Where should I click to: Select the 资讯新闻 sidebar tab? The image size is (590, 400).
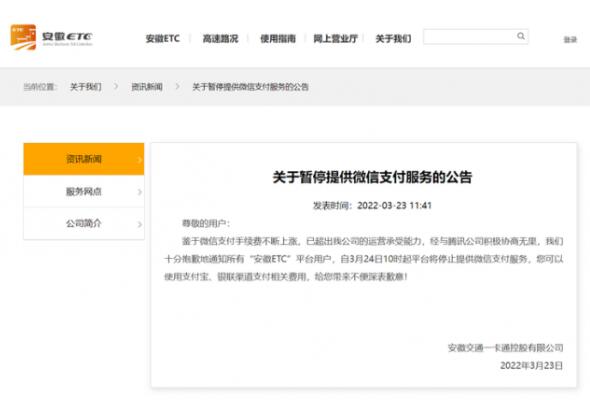(84, 159)
